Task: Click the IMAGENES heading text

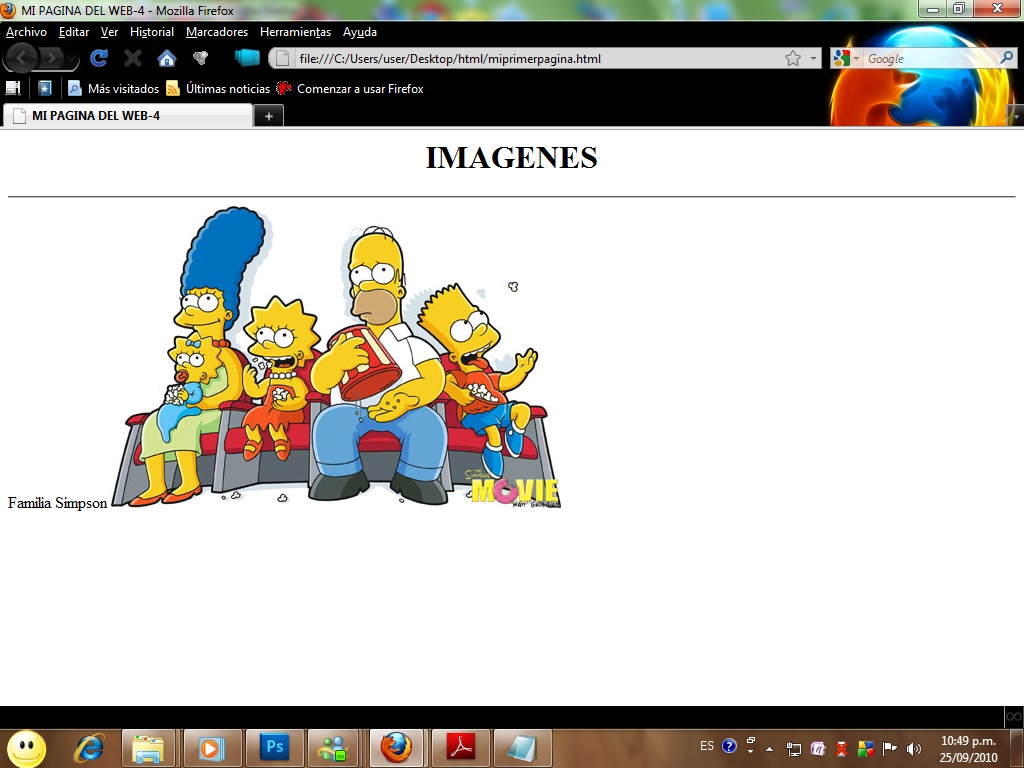Action: (511, 157)
